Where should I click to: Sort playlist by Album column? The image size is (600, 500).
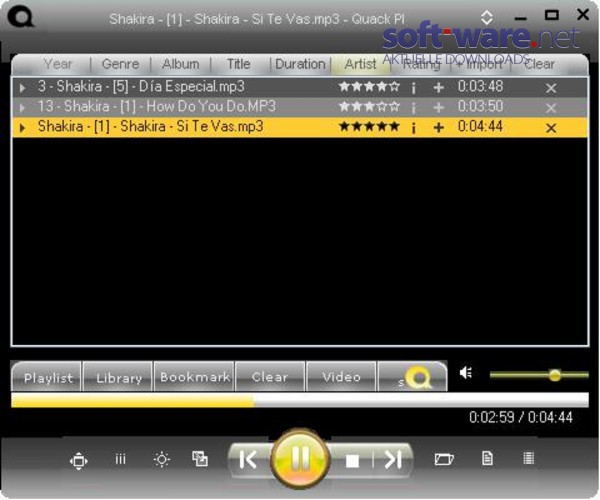181,64
